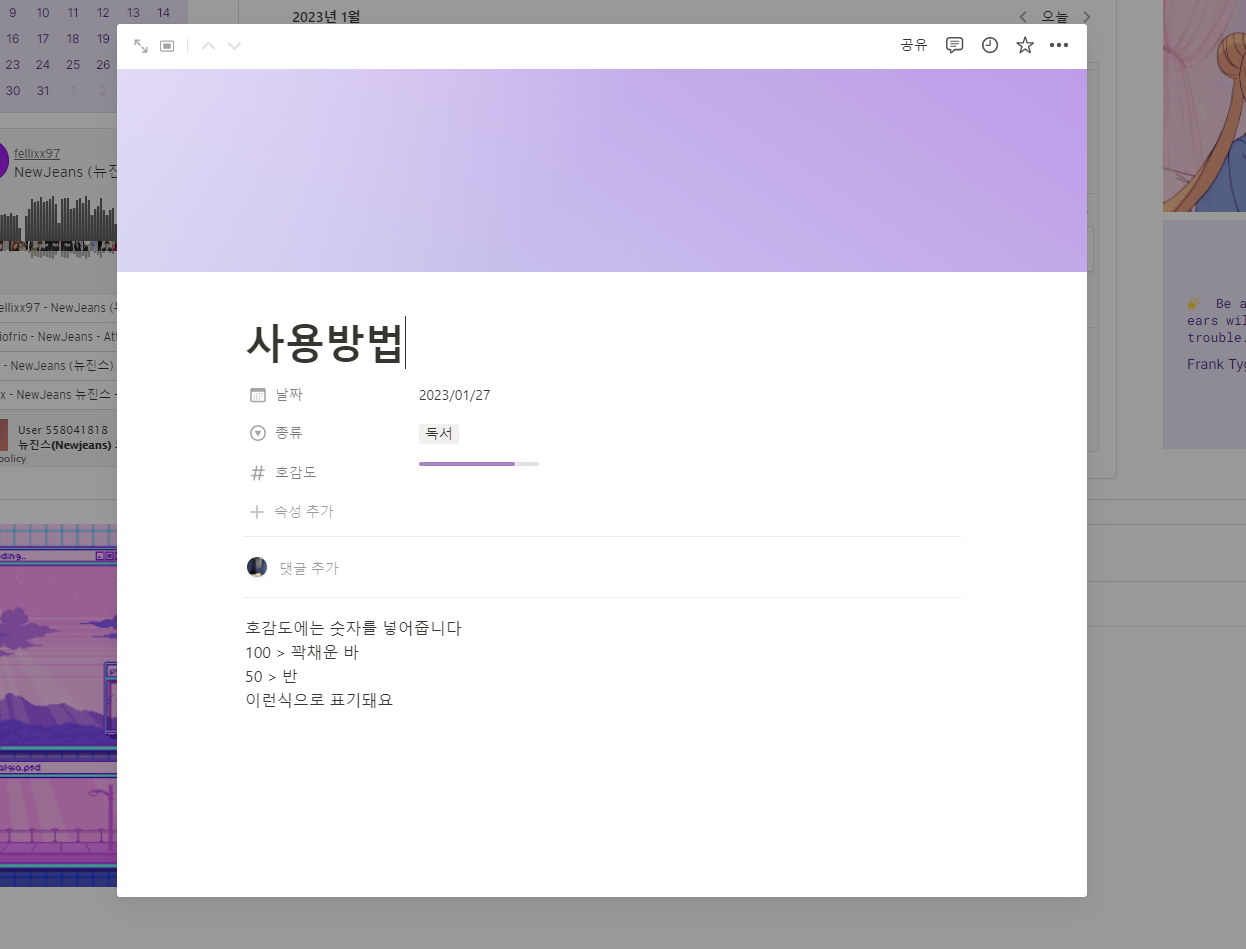Screen dimensions: 1246x949
Task: Click the pixel art landscape image in background
Action: (x=58, y=705)
